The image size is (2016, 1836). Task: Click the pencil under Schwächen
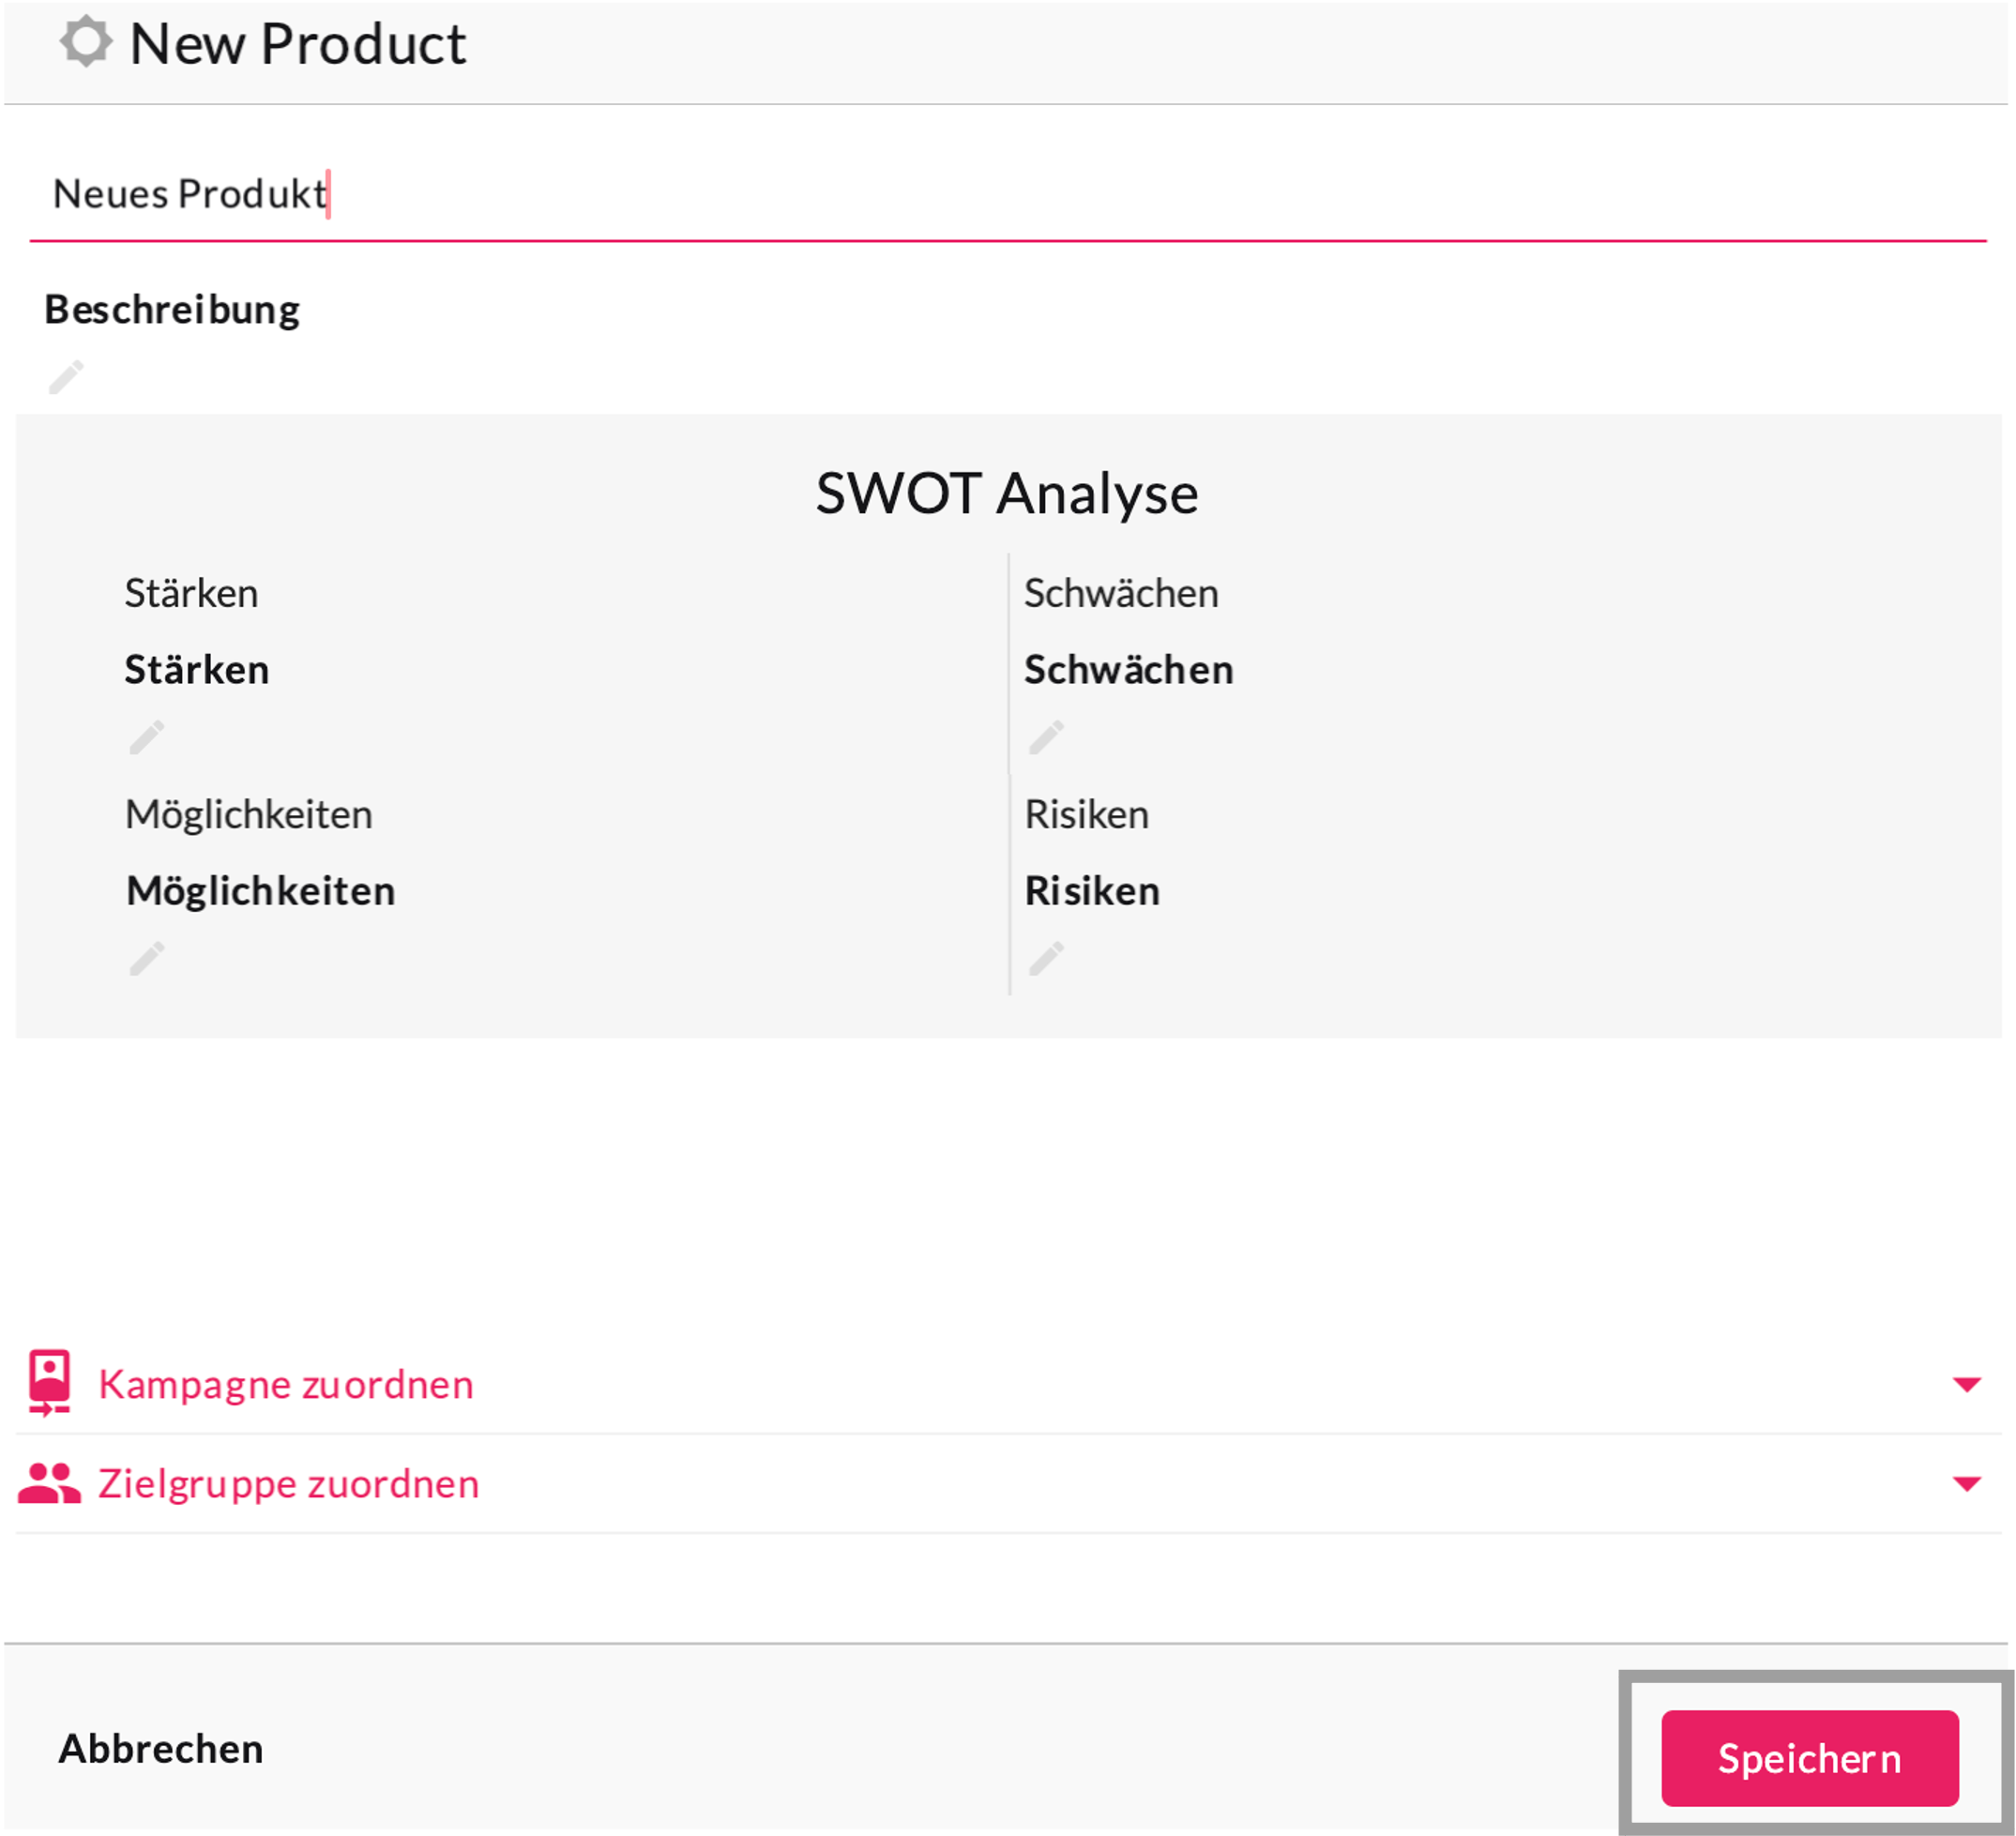coord(1046,738)
